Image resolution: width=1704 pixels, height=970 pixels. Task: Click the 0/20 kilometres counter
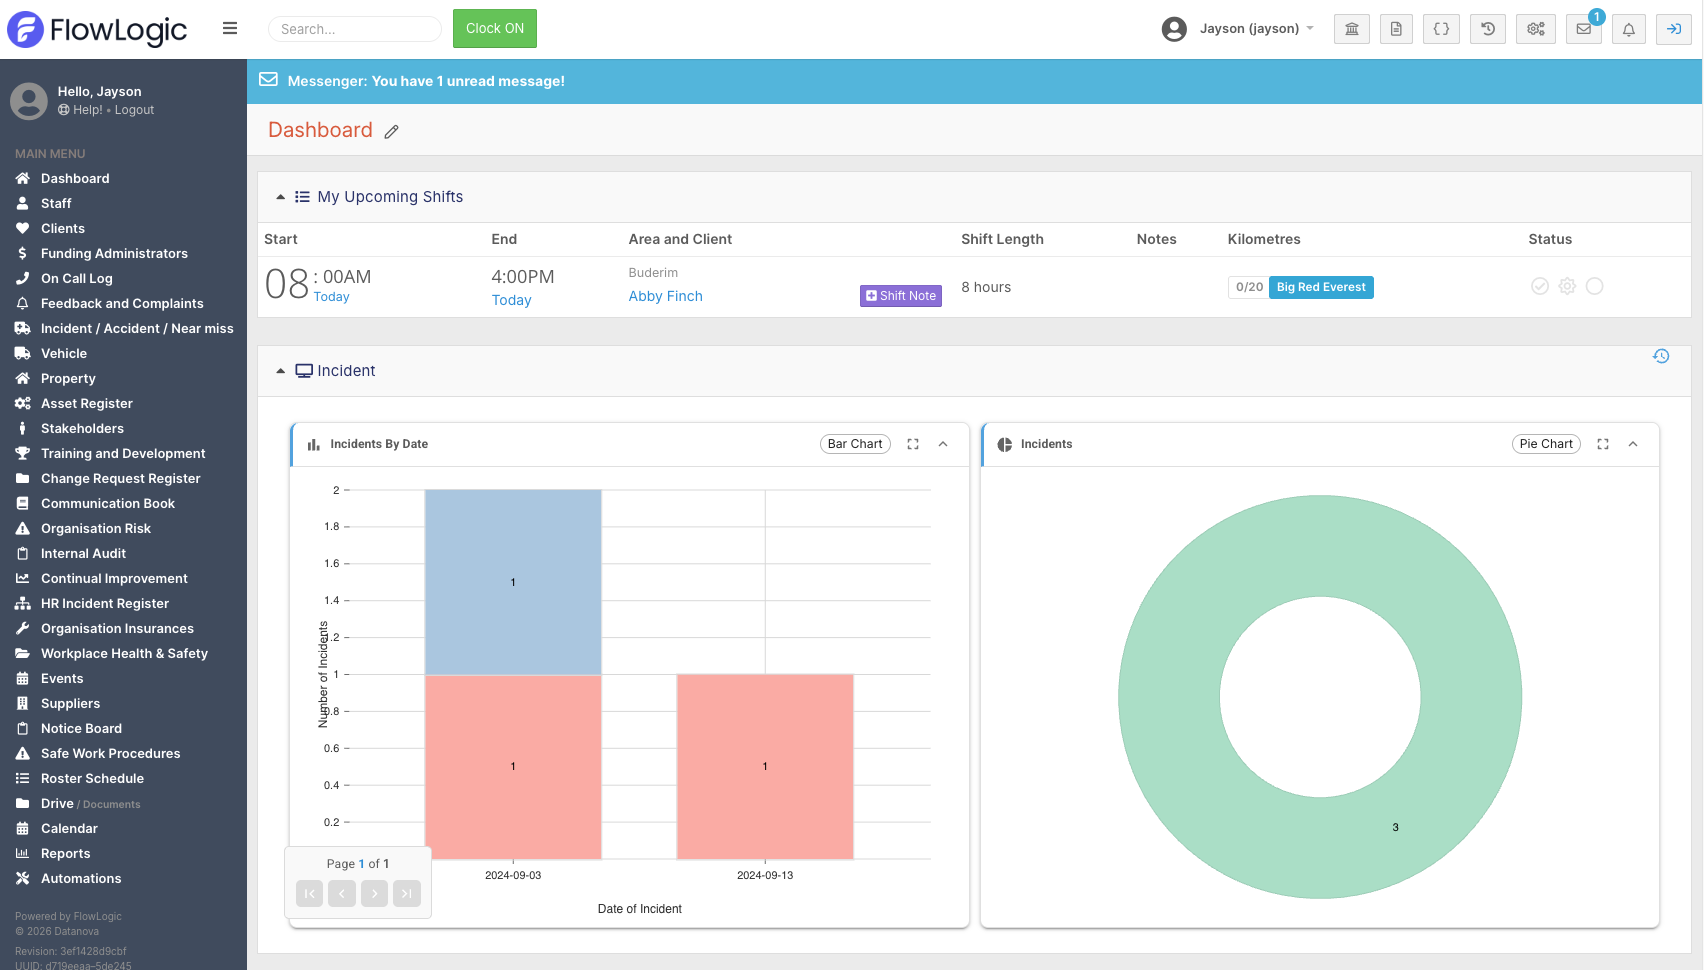(1249, 287)
